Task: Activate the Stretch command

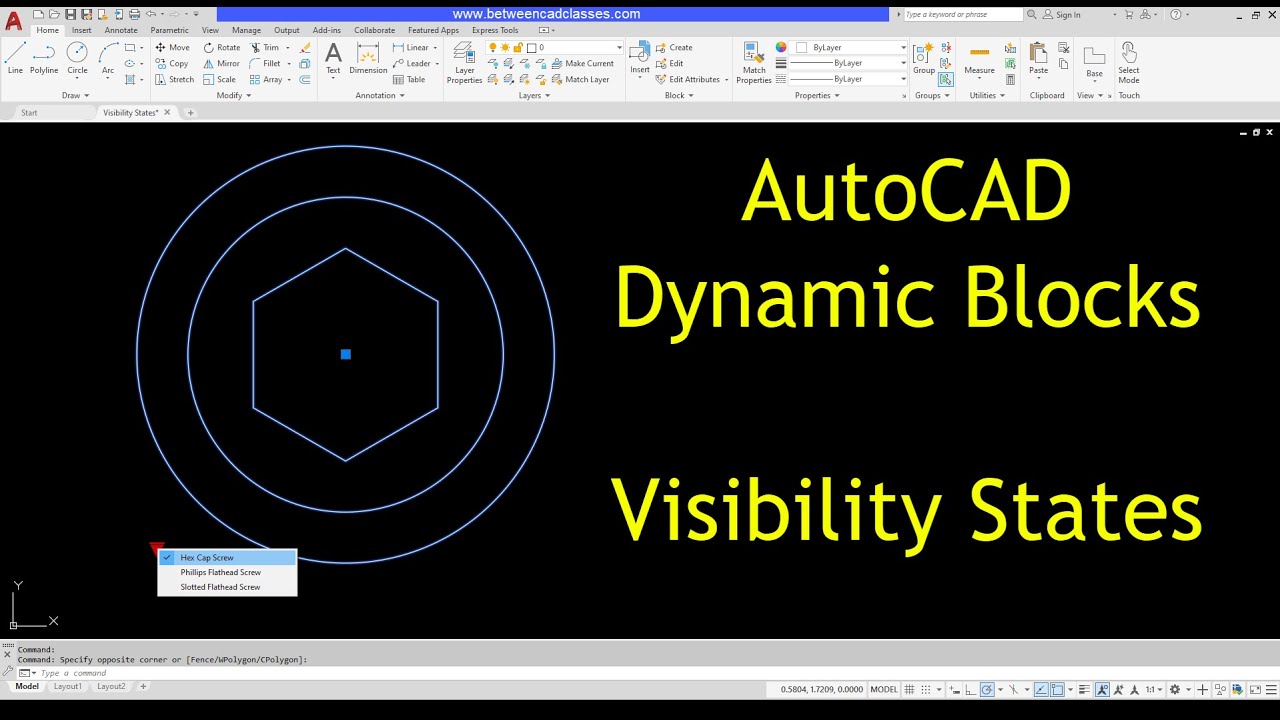Action: (174, 79)
